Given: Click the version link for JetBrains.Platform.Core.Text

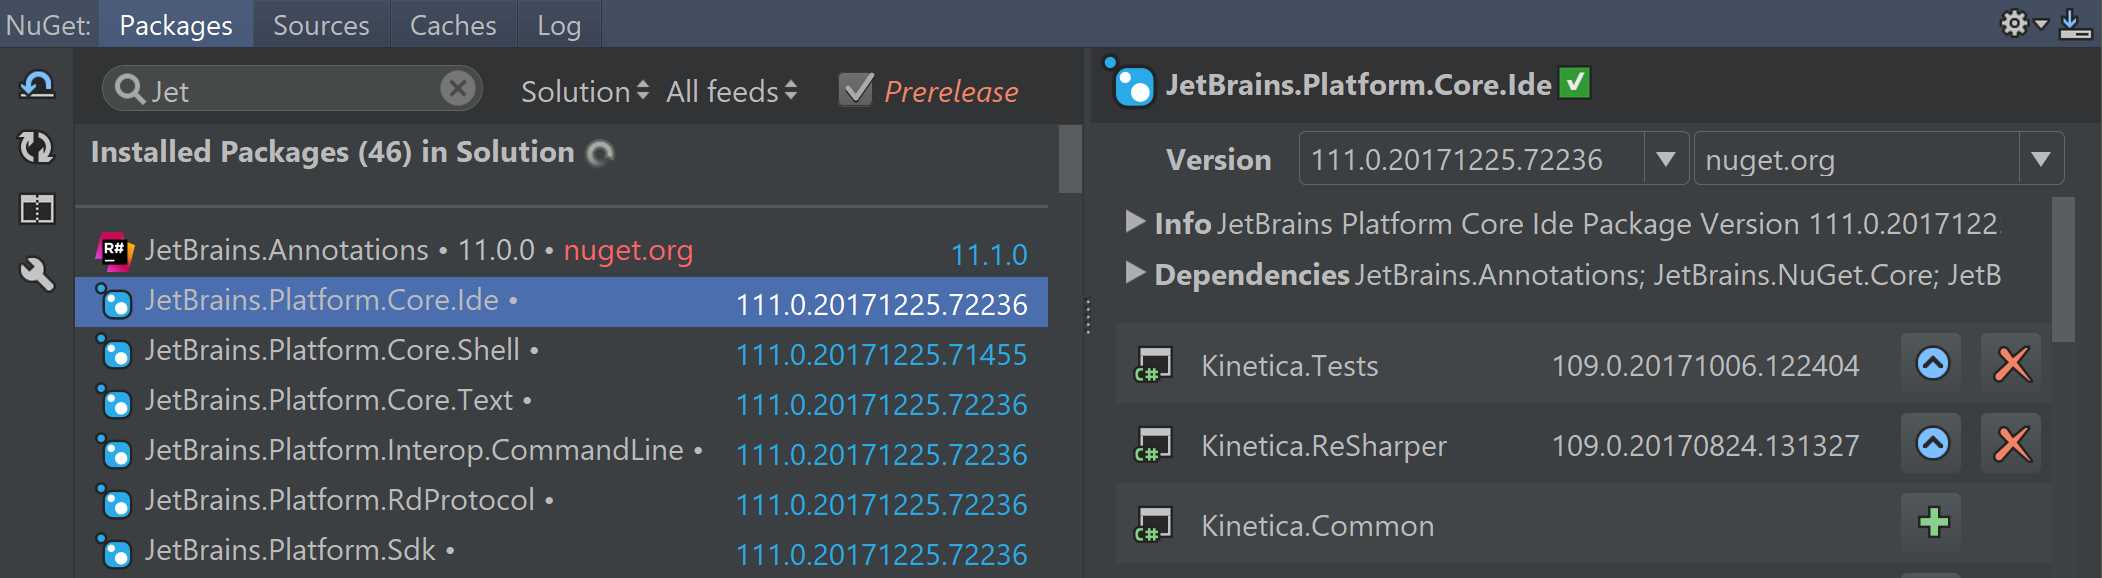Looking at the screenshot, I should pyautogui.click(x=882, y=404).
